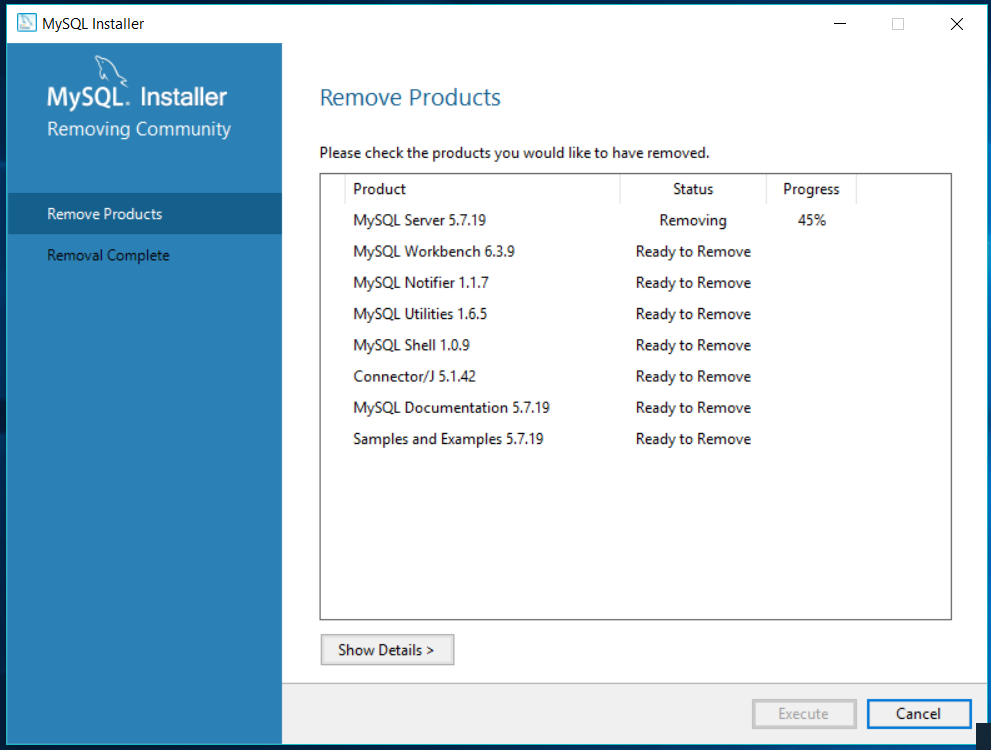Screen dimensions: 991x750
Task: Click the MySQL Installer title bar icon
Action: (x=27, y=23)
